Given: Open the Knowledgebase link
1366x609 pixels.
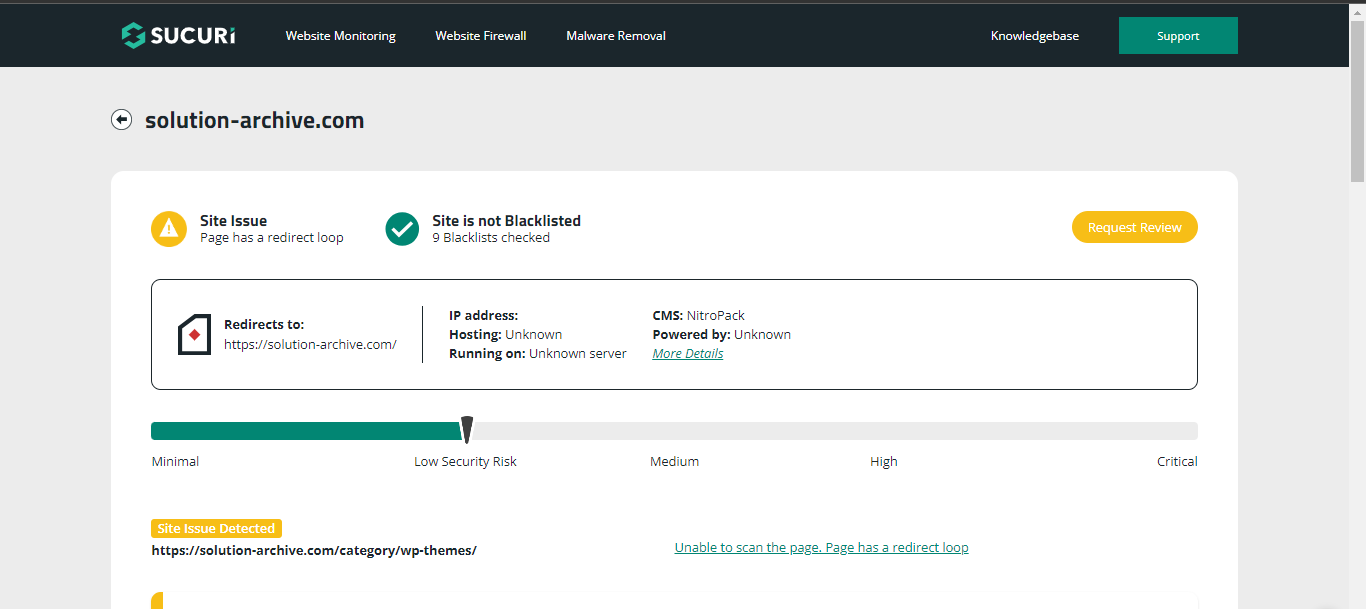Looking at the screenshot, I should tap(1035, 36).
